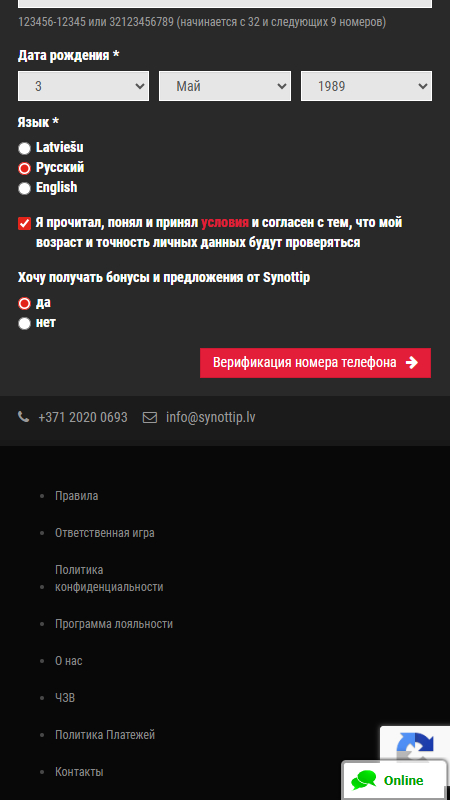Image resolution: width=450 pixels, height=800 pixels.
Task: Open the birth day dropdown showing 3
Action: 83,86
